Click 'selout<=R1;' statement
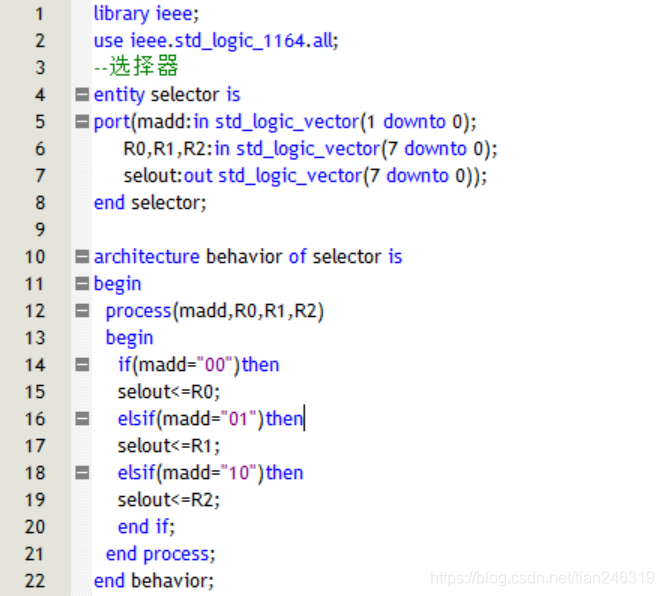This screenshot has height=596, width=664. click(169, 446)
